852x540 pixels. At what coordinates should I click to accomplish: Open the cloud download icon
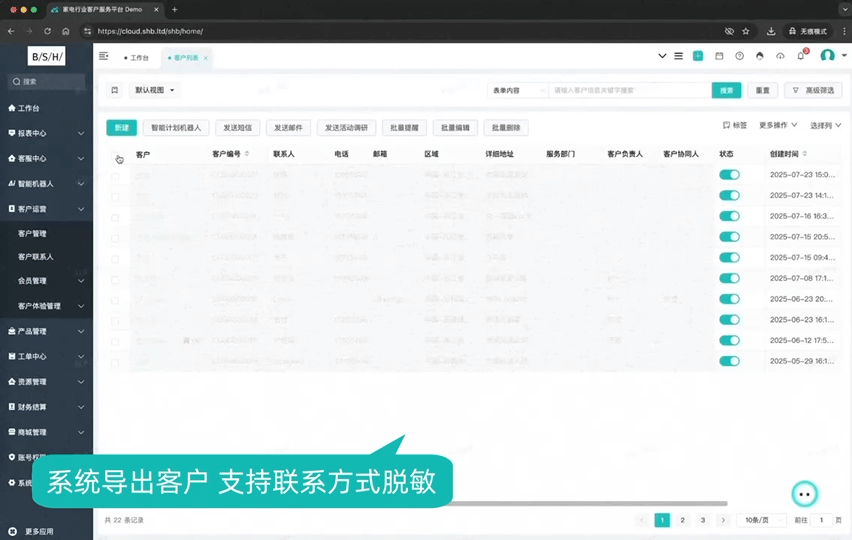(780, 56)
